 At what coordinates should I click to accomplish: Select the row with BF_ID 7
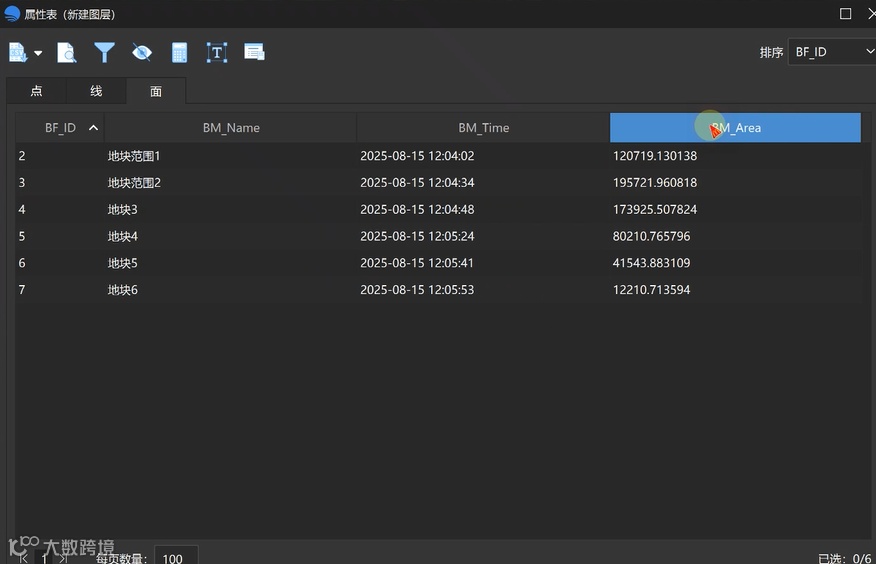point(439,290)
